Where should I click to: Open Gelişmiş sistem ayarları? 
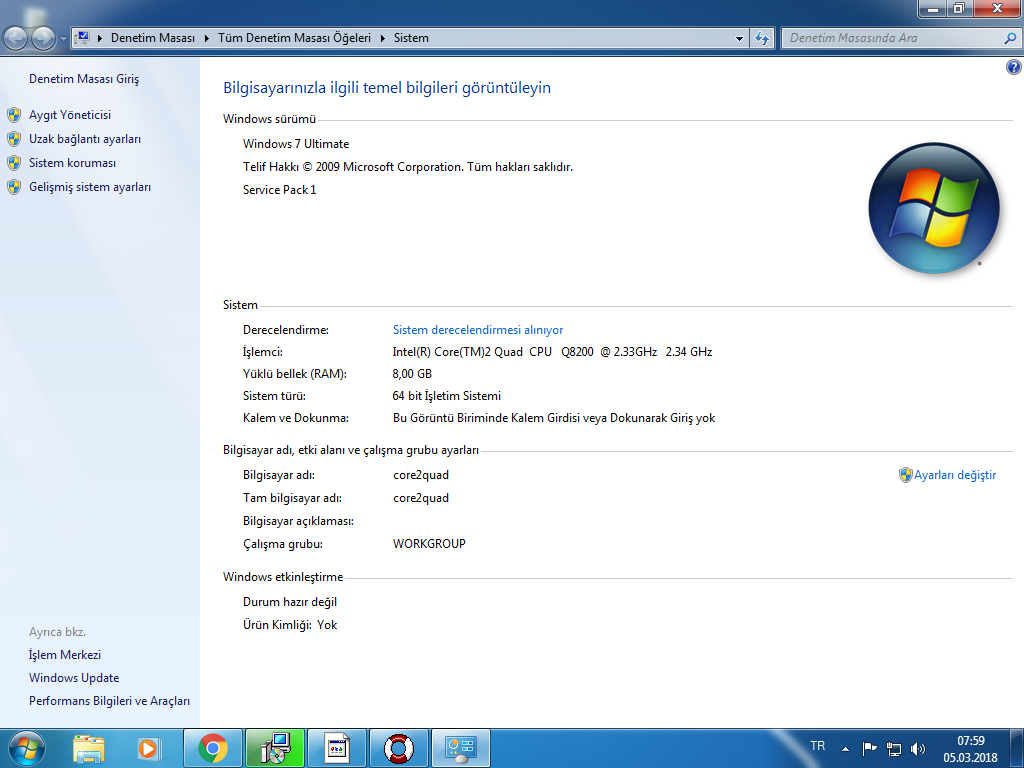click(90, 187)
